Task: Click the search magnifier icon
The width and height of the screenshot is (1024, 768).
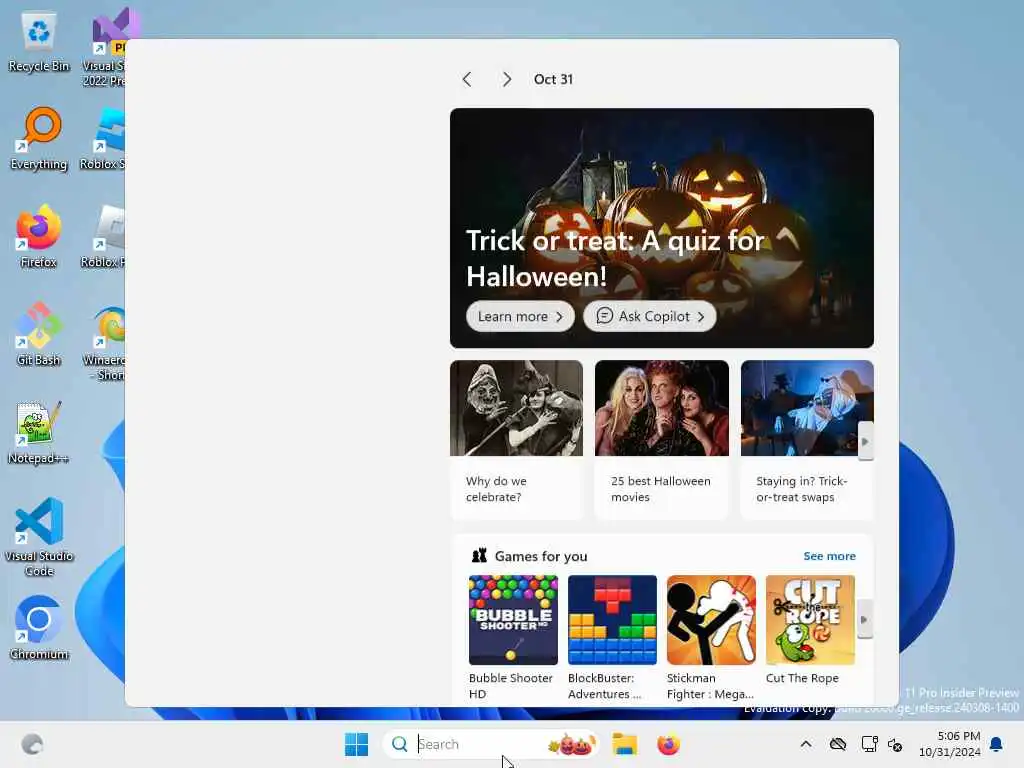Action: point(399,744)
